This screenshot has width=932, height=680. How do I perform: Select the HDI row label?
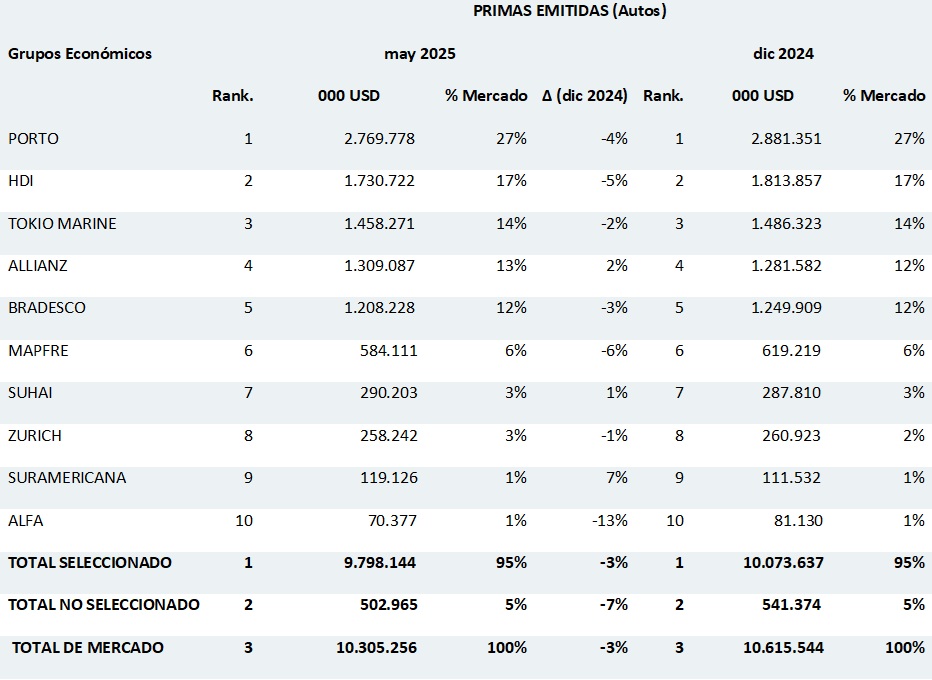click(21, 181)
